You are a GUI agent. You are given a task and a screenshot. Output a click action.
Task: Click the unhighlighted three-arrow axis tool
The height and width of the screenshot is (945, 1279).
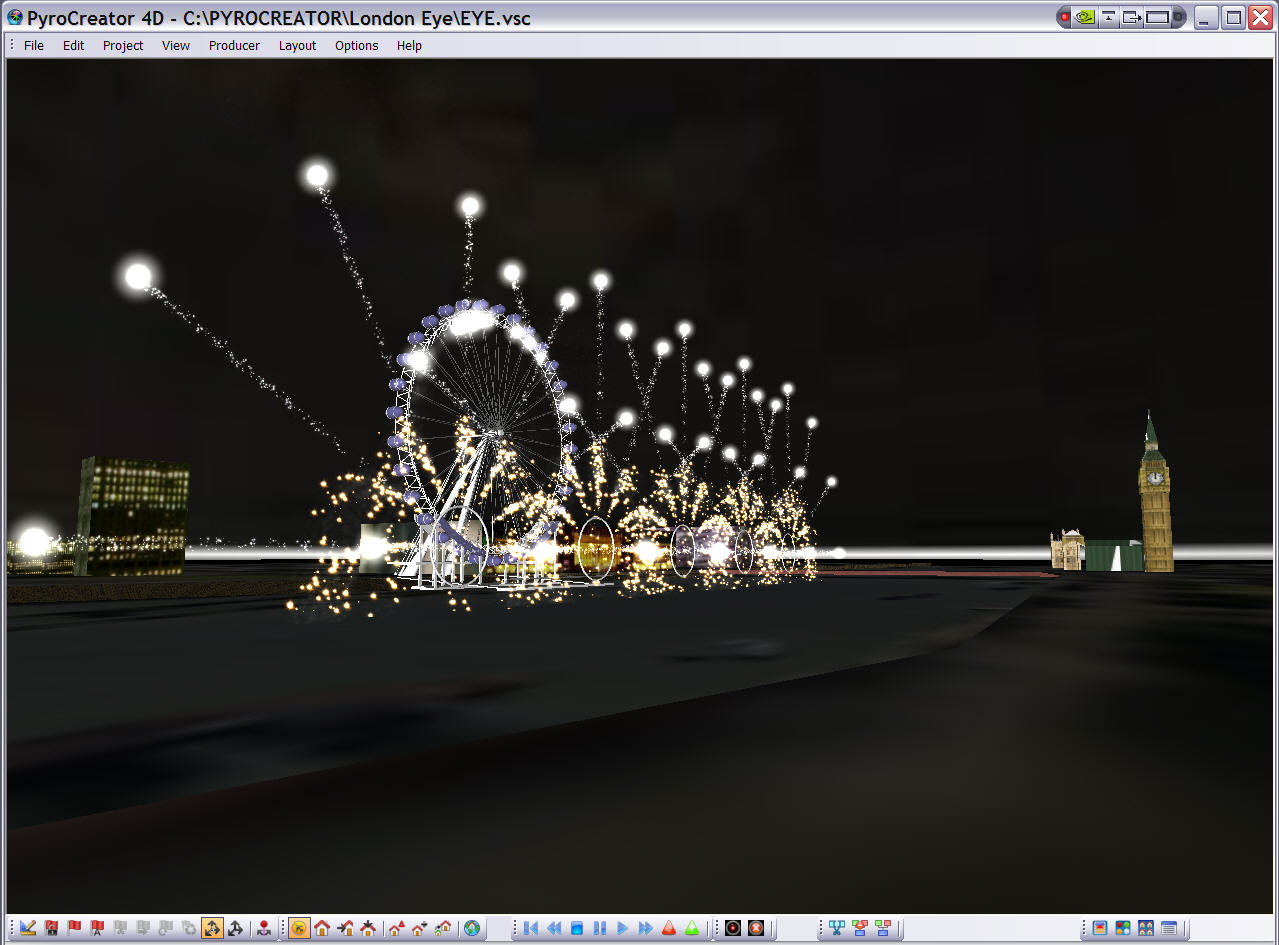235,928
